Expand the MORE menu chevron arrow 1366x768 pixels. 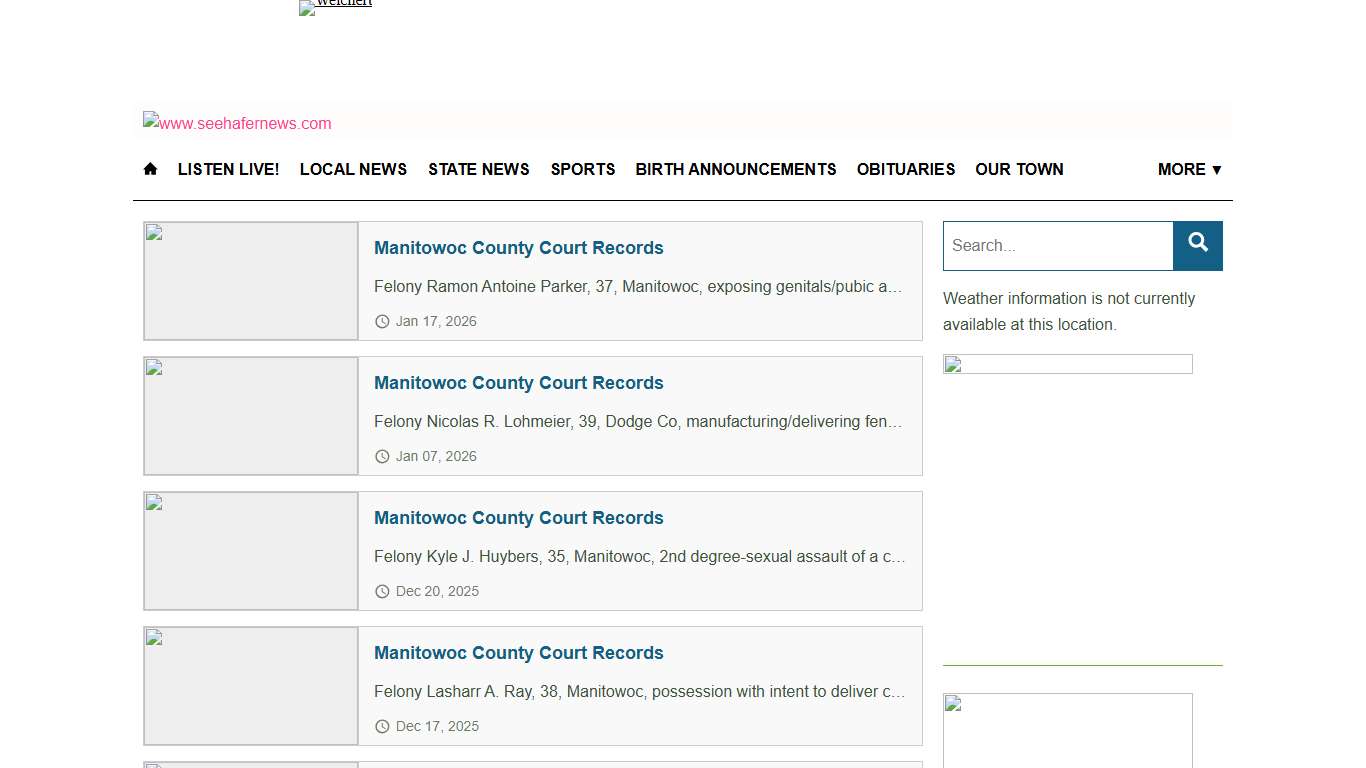(1216, 169)
